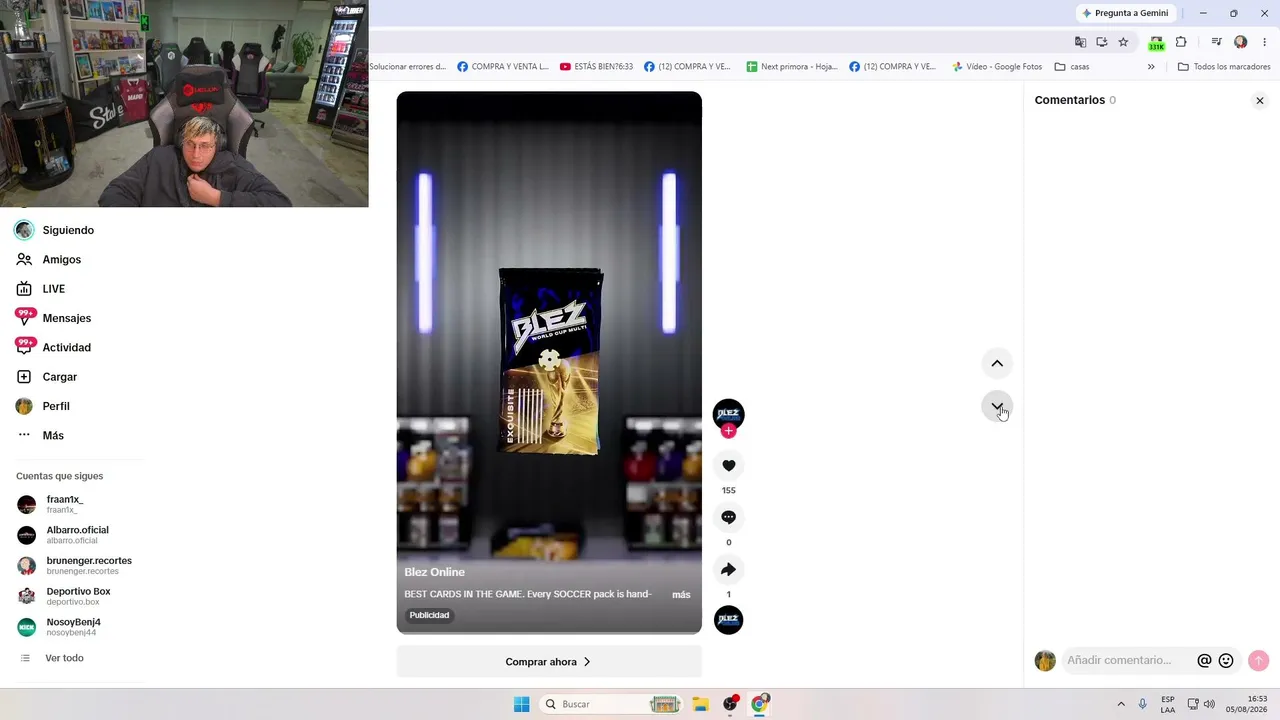Open the OBS app on the taskbar
This screenshot has height=720, width=1280.
click(730, 704)
